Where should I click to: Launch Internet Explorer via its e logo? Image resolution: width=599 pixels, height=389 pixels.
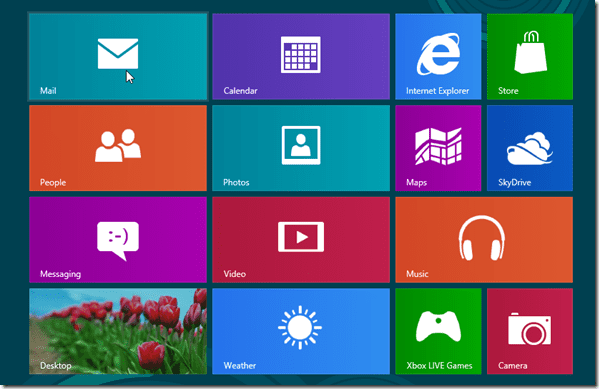pos(438,54)
